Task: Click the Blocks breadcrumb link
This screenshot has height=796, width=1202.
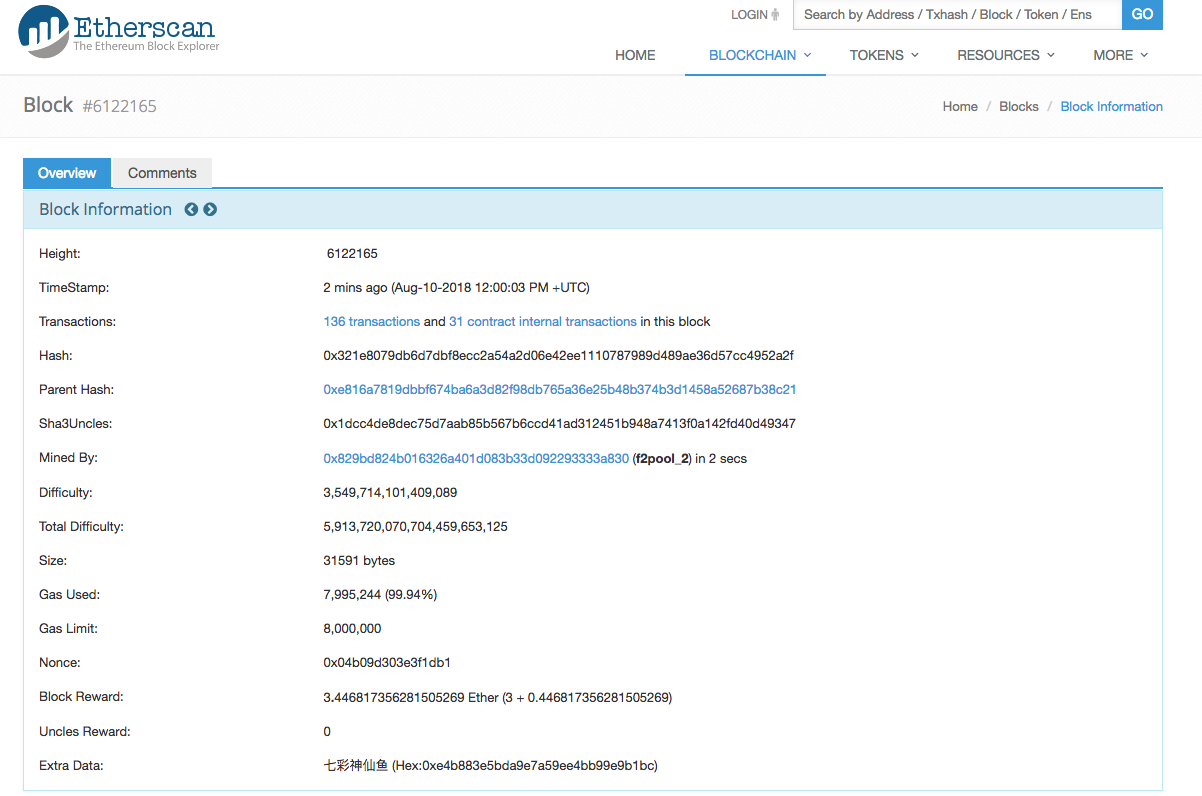Action: 1018,107
